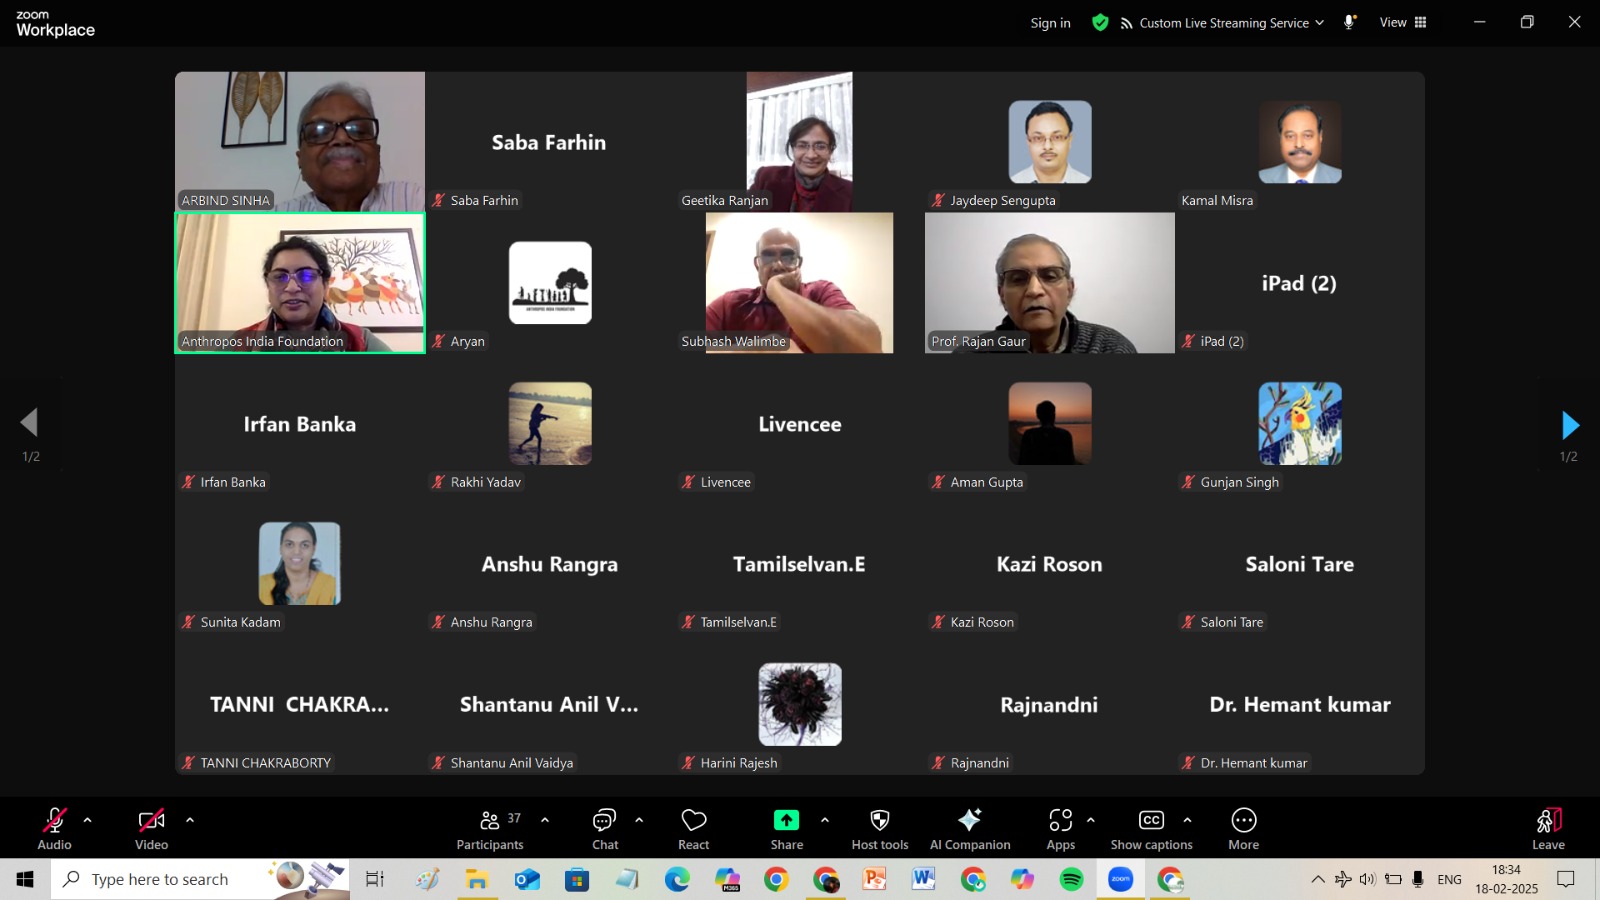Select Geetika Ranjan video tile

(x=800, y=141)
